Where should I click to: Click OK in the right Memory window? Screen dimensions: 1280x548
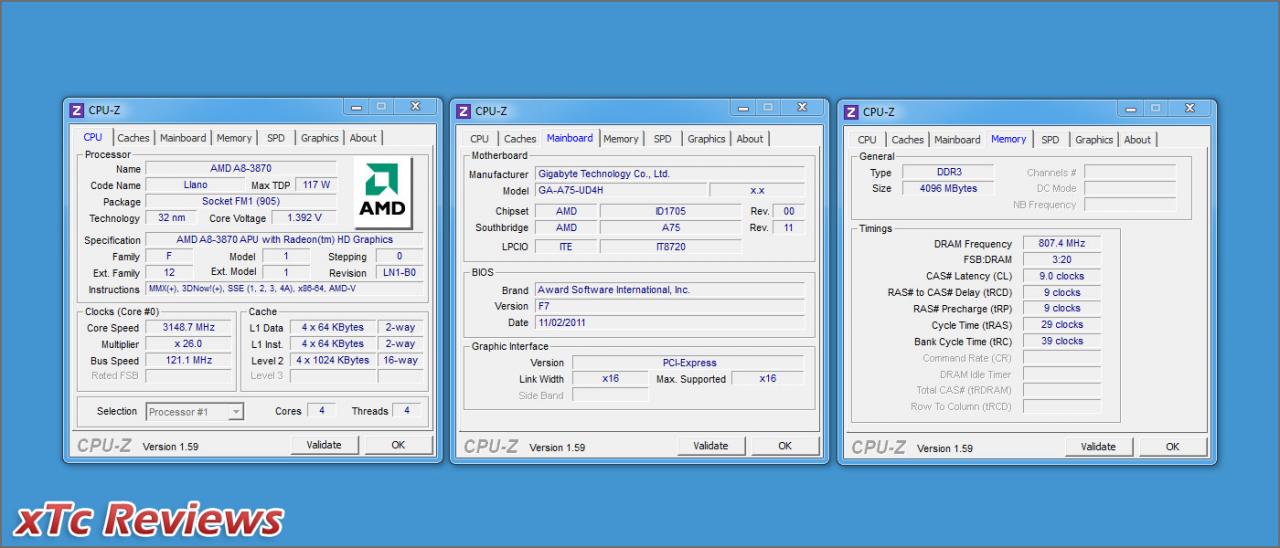click(x=1172, y=447)
